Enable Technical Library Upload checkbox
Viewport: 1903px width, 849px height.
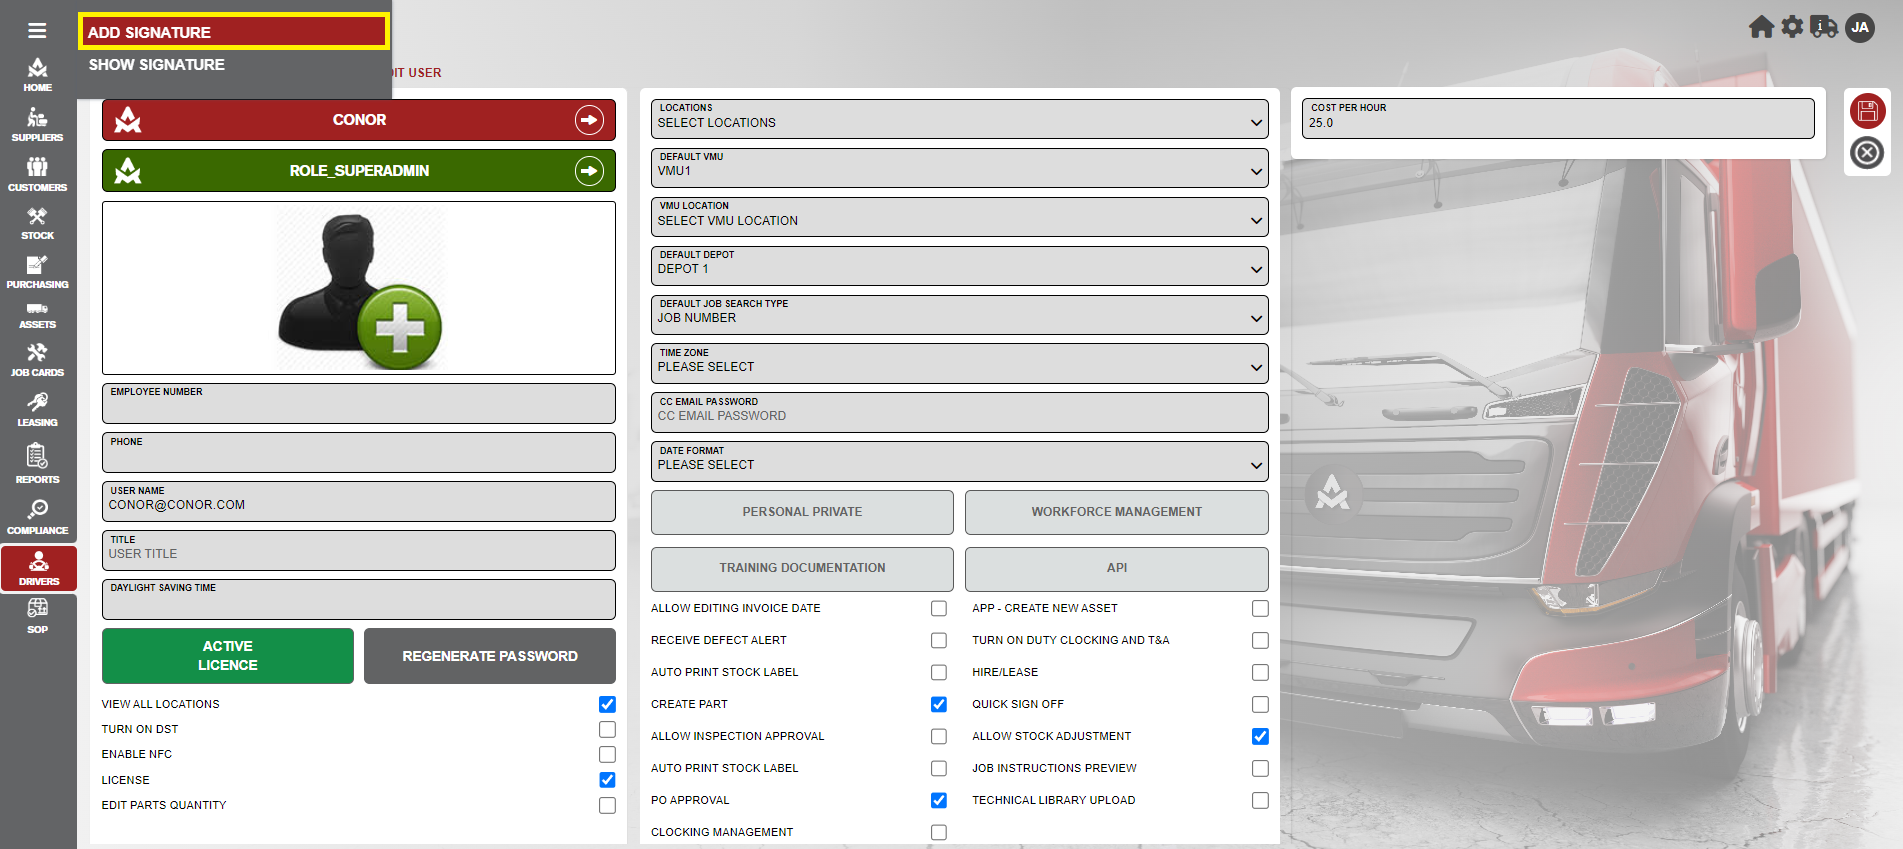(1260, 800)
